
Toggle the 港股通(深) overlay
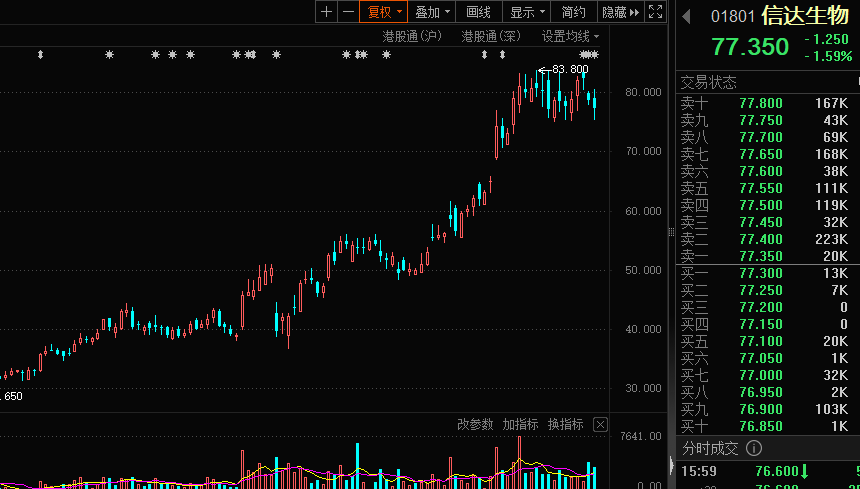(491, 36)
